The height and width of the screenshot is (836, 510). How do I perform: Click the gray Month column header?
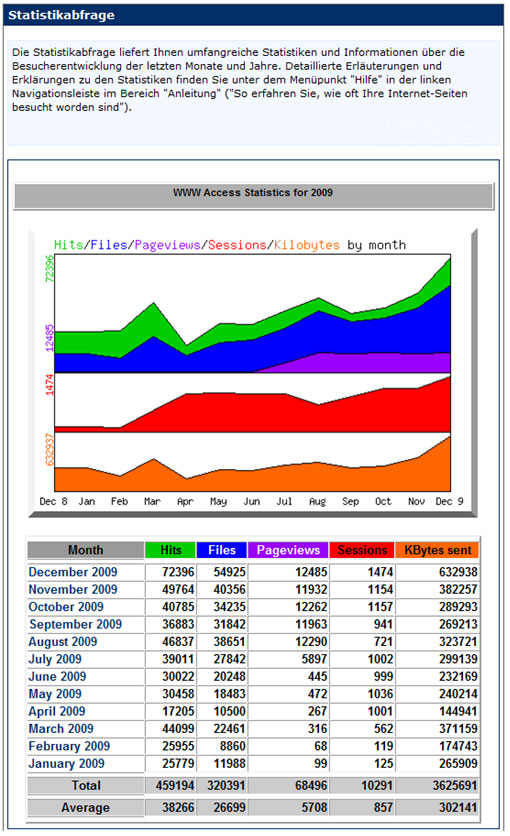pos(86,550)
